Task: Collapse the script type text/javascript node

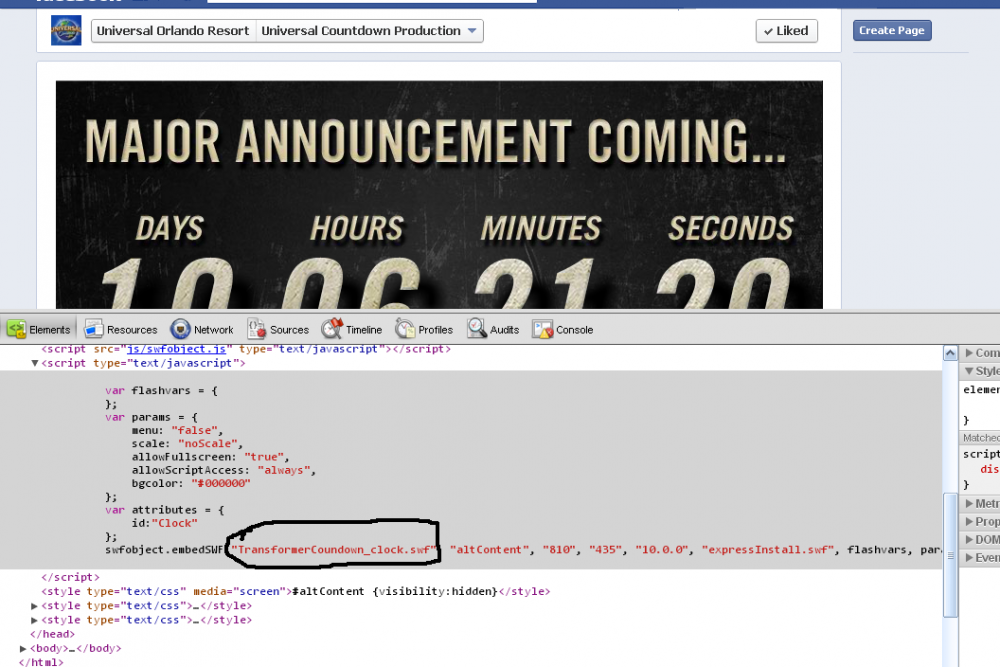Action: click(x=34, y=363)
